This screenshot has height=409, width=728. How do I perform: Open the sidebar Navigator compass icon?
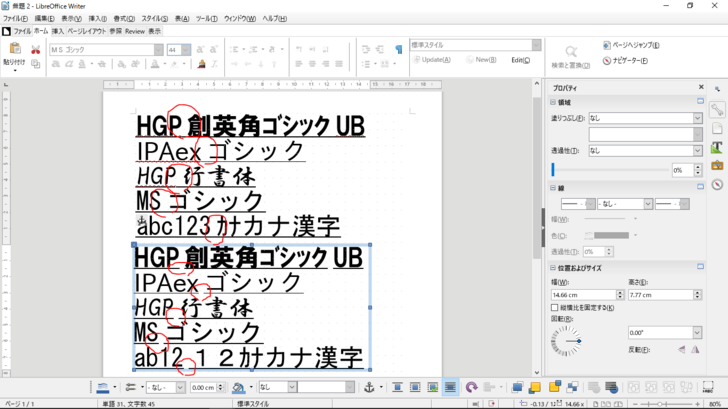click(x=717, y=184)
